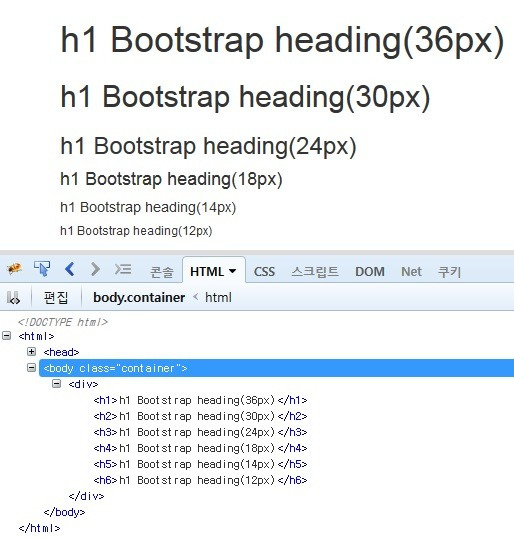514x539 pixels.
Task: Click the </div> closing tag
Action: click(x=86, y=496)
